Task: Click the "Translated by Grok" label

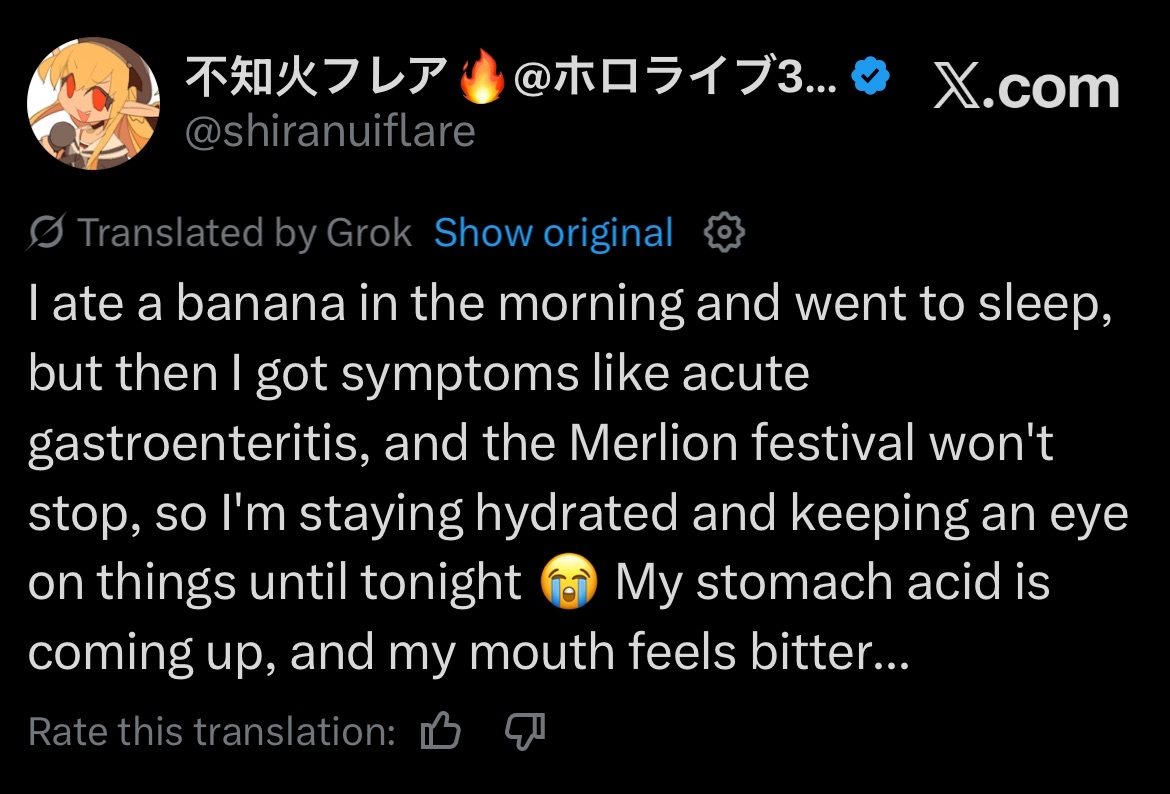Action: 244,233
